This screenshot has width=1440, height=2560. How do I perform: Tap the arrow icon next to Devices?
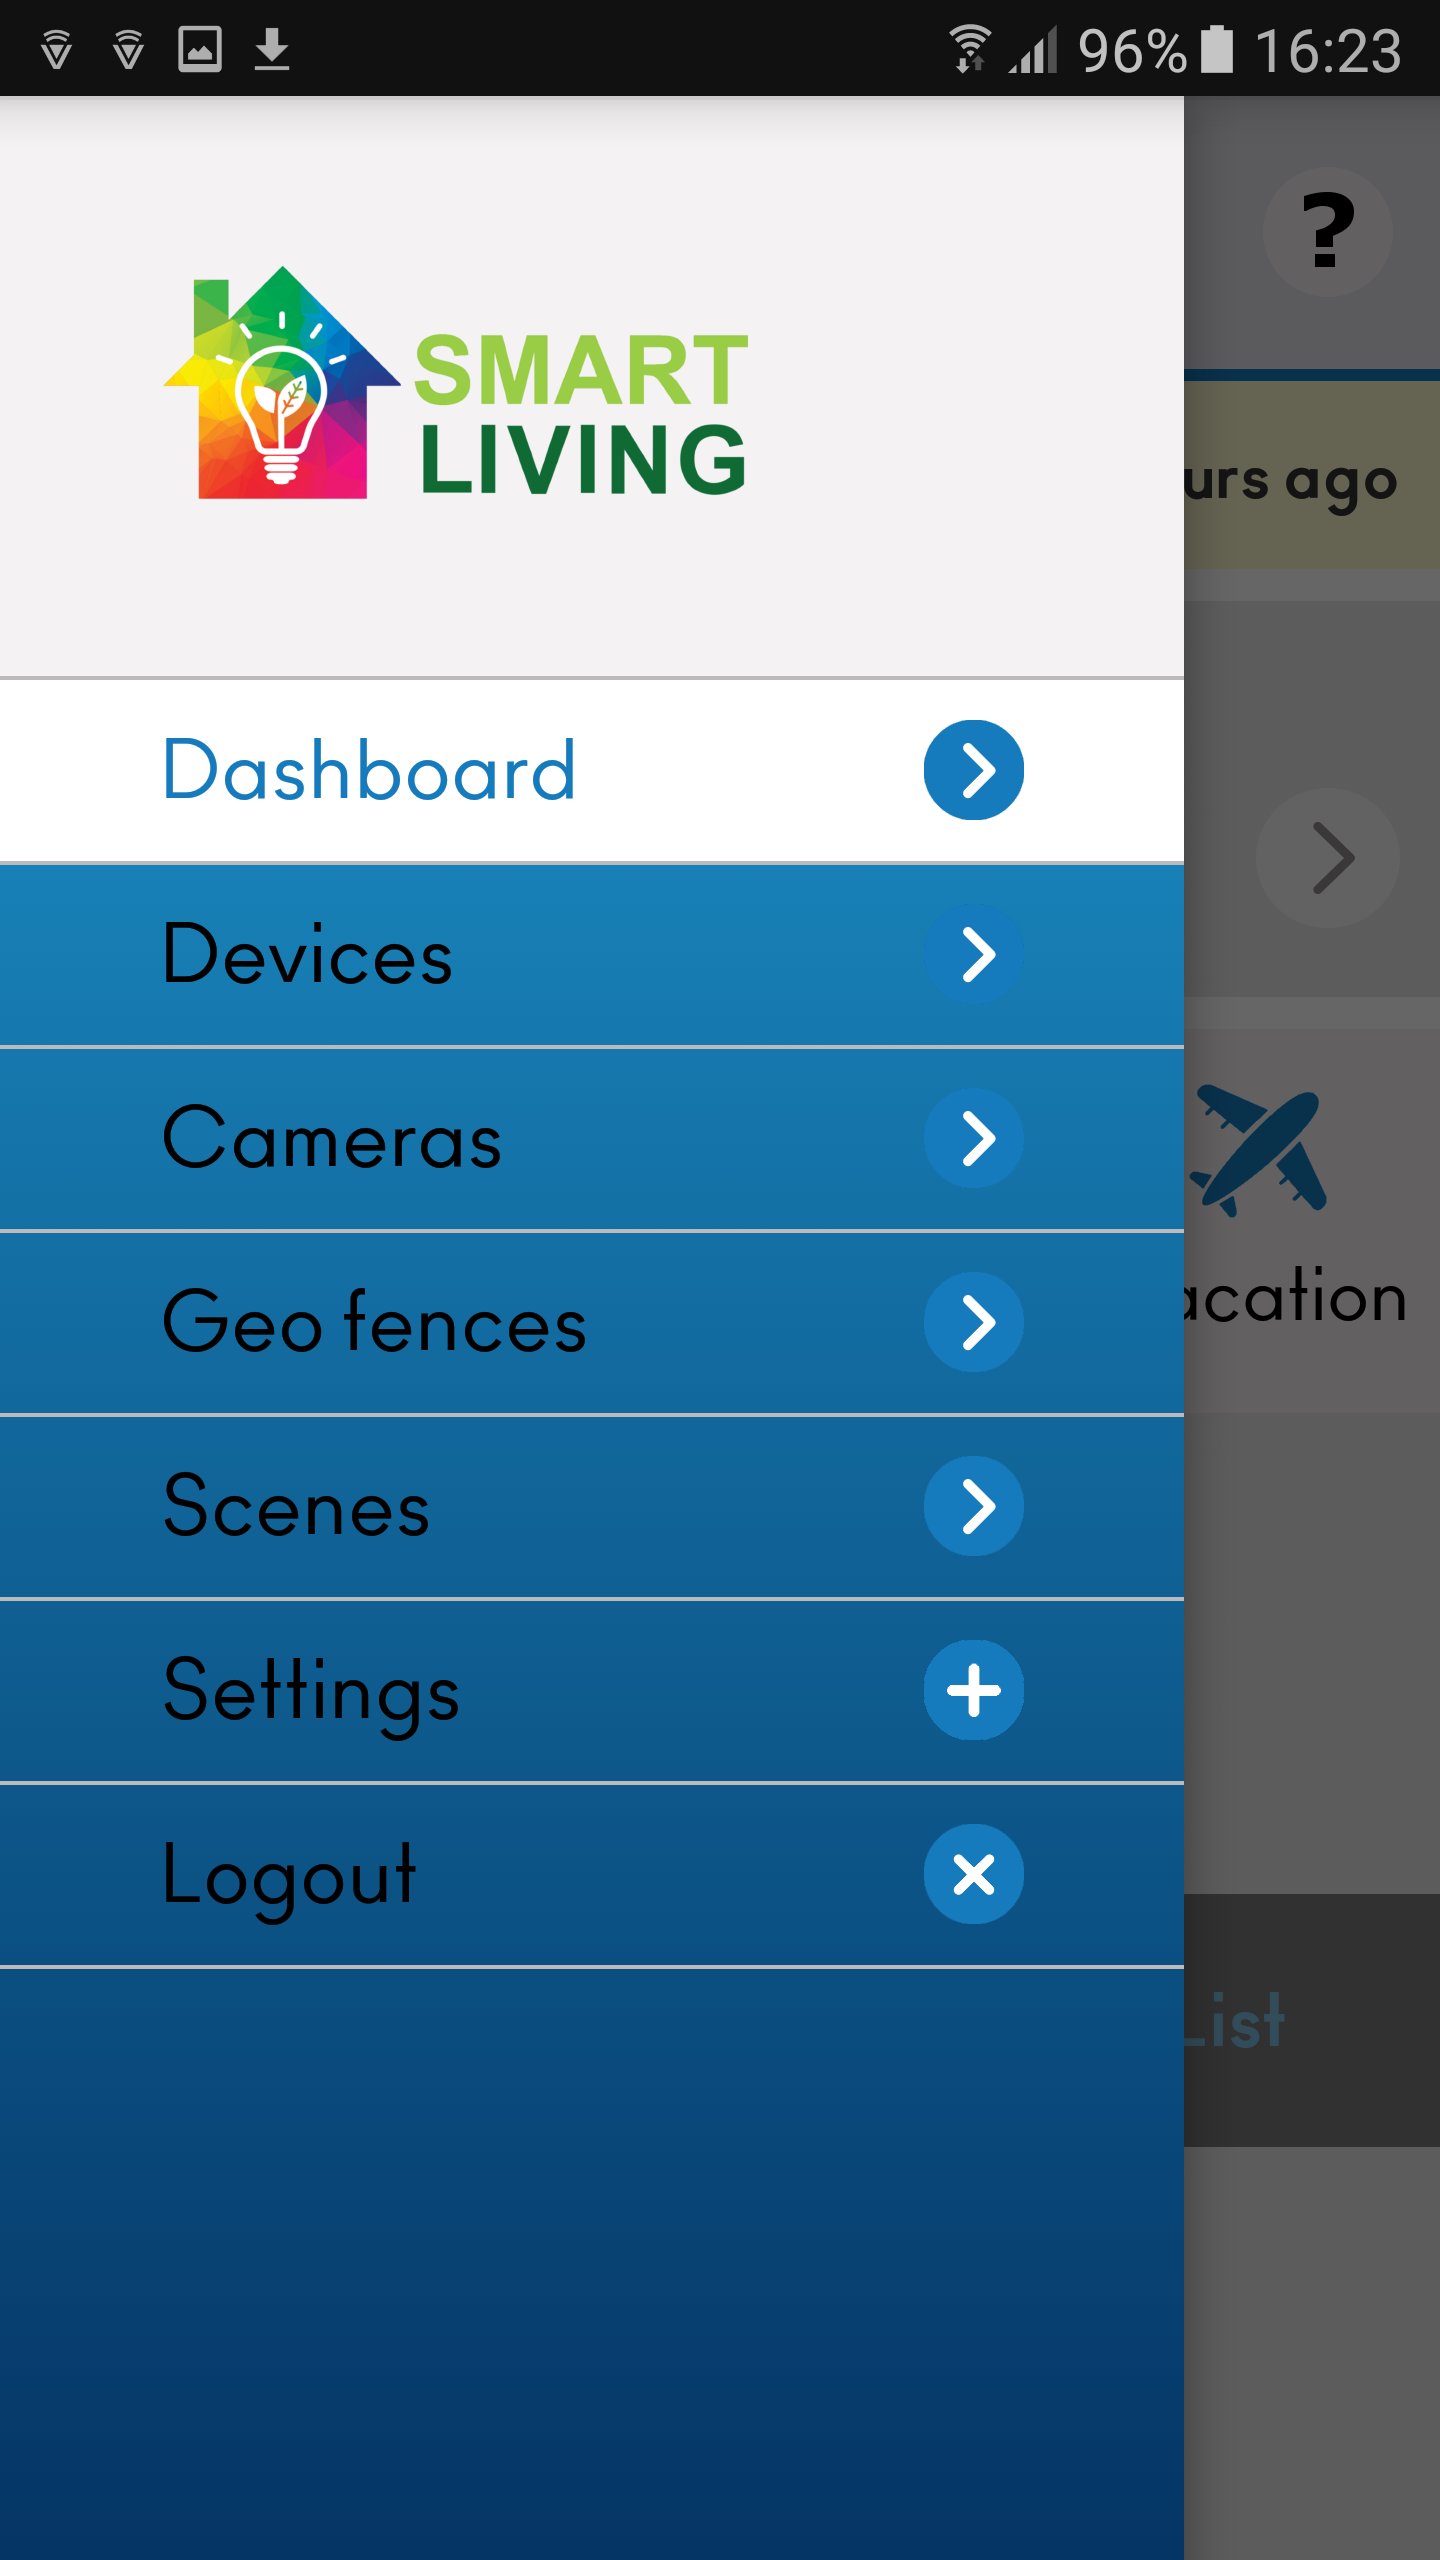click(x=973, y=954)
